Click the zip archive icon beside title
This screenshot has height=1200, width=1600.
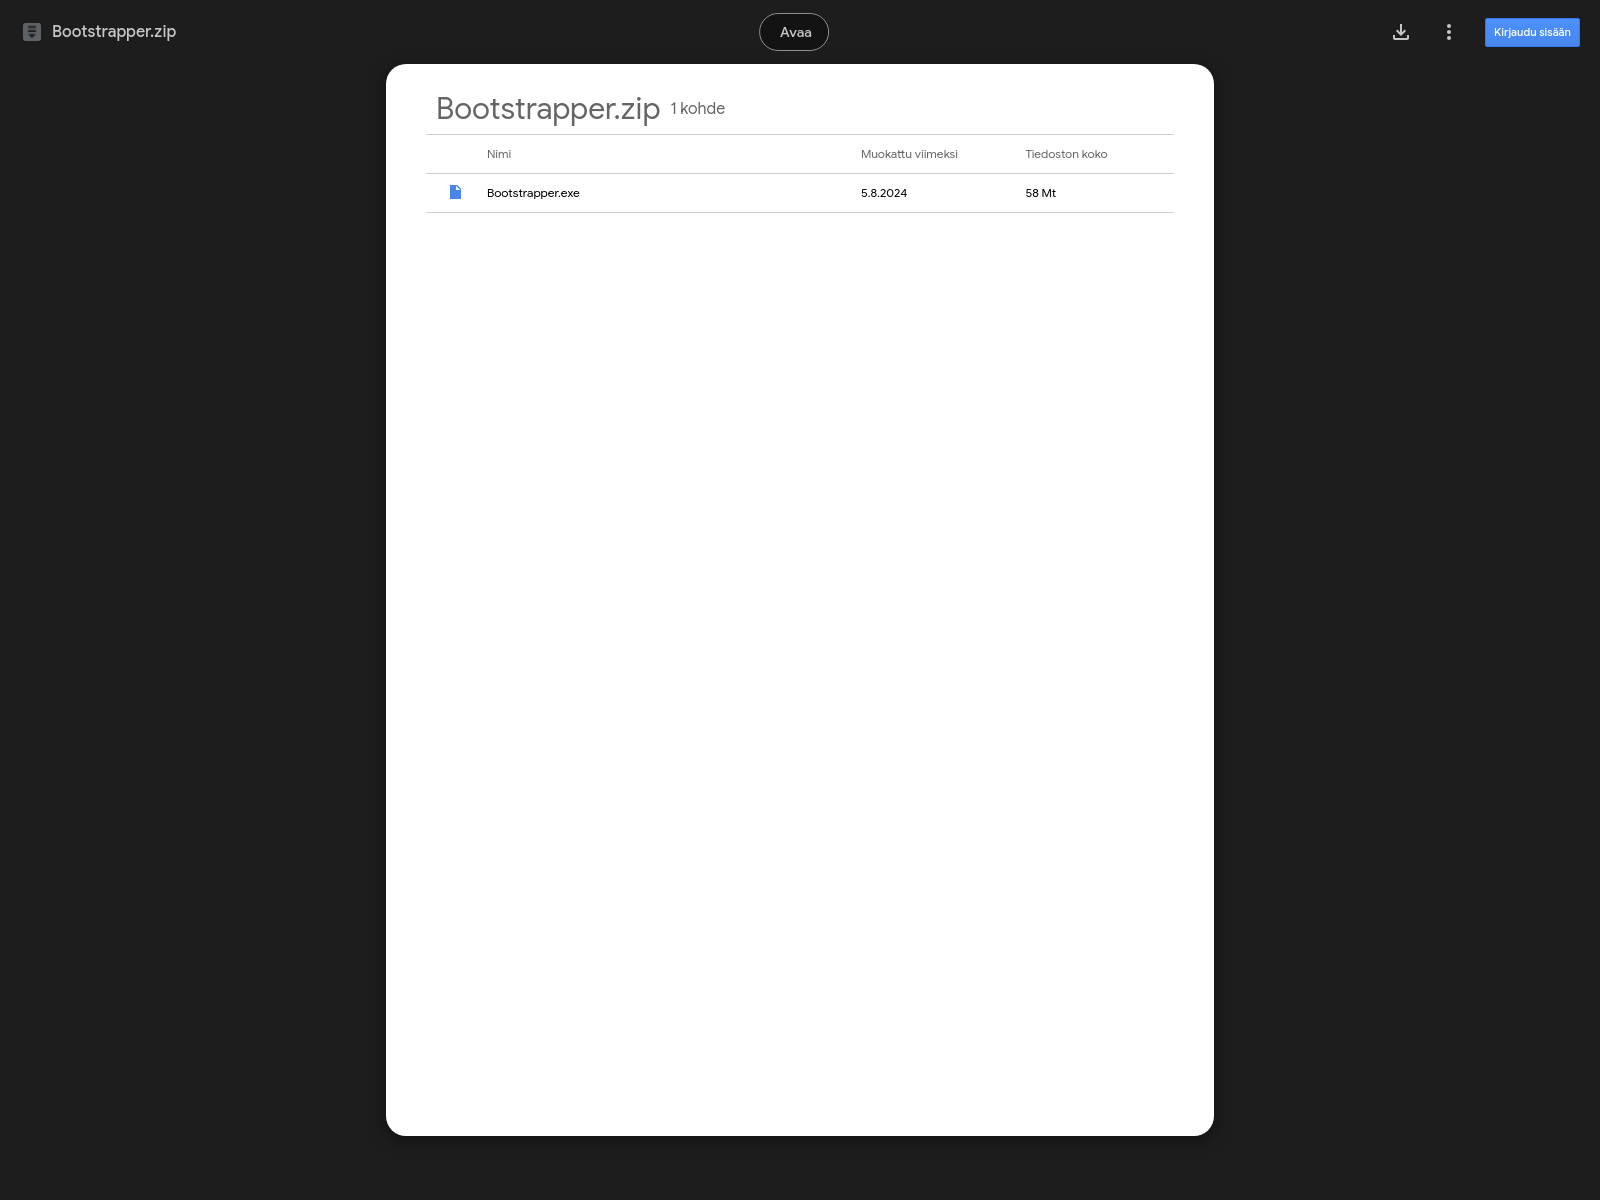[32, 32]
